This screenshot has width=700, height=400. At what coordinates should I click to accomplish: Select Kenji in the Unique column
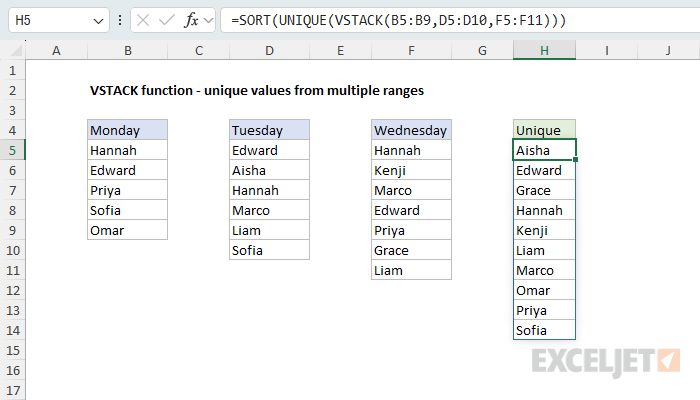pos(544,230)
